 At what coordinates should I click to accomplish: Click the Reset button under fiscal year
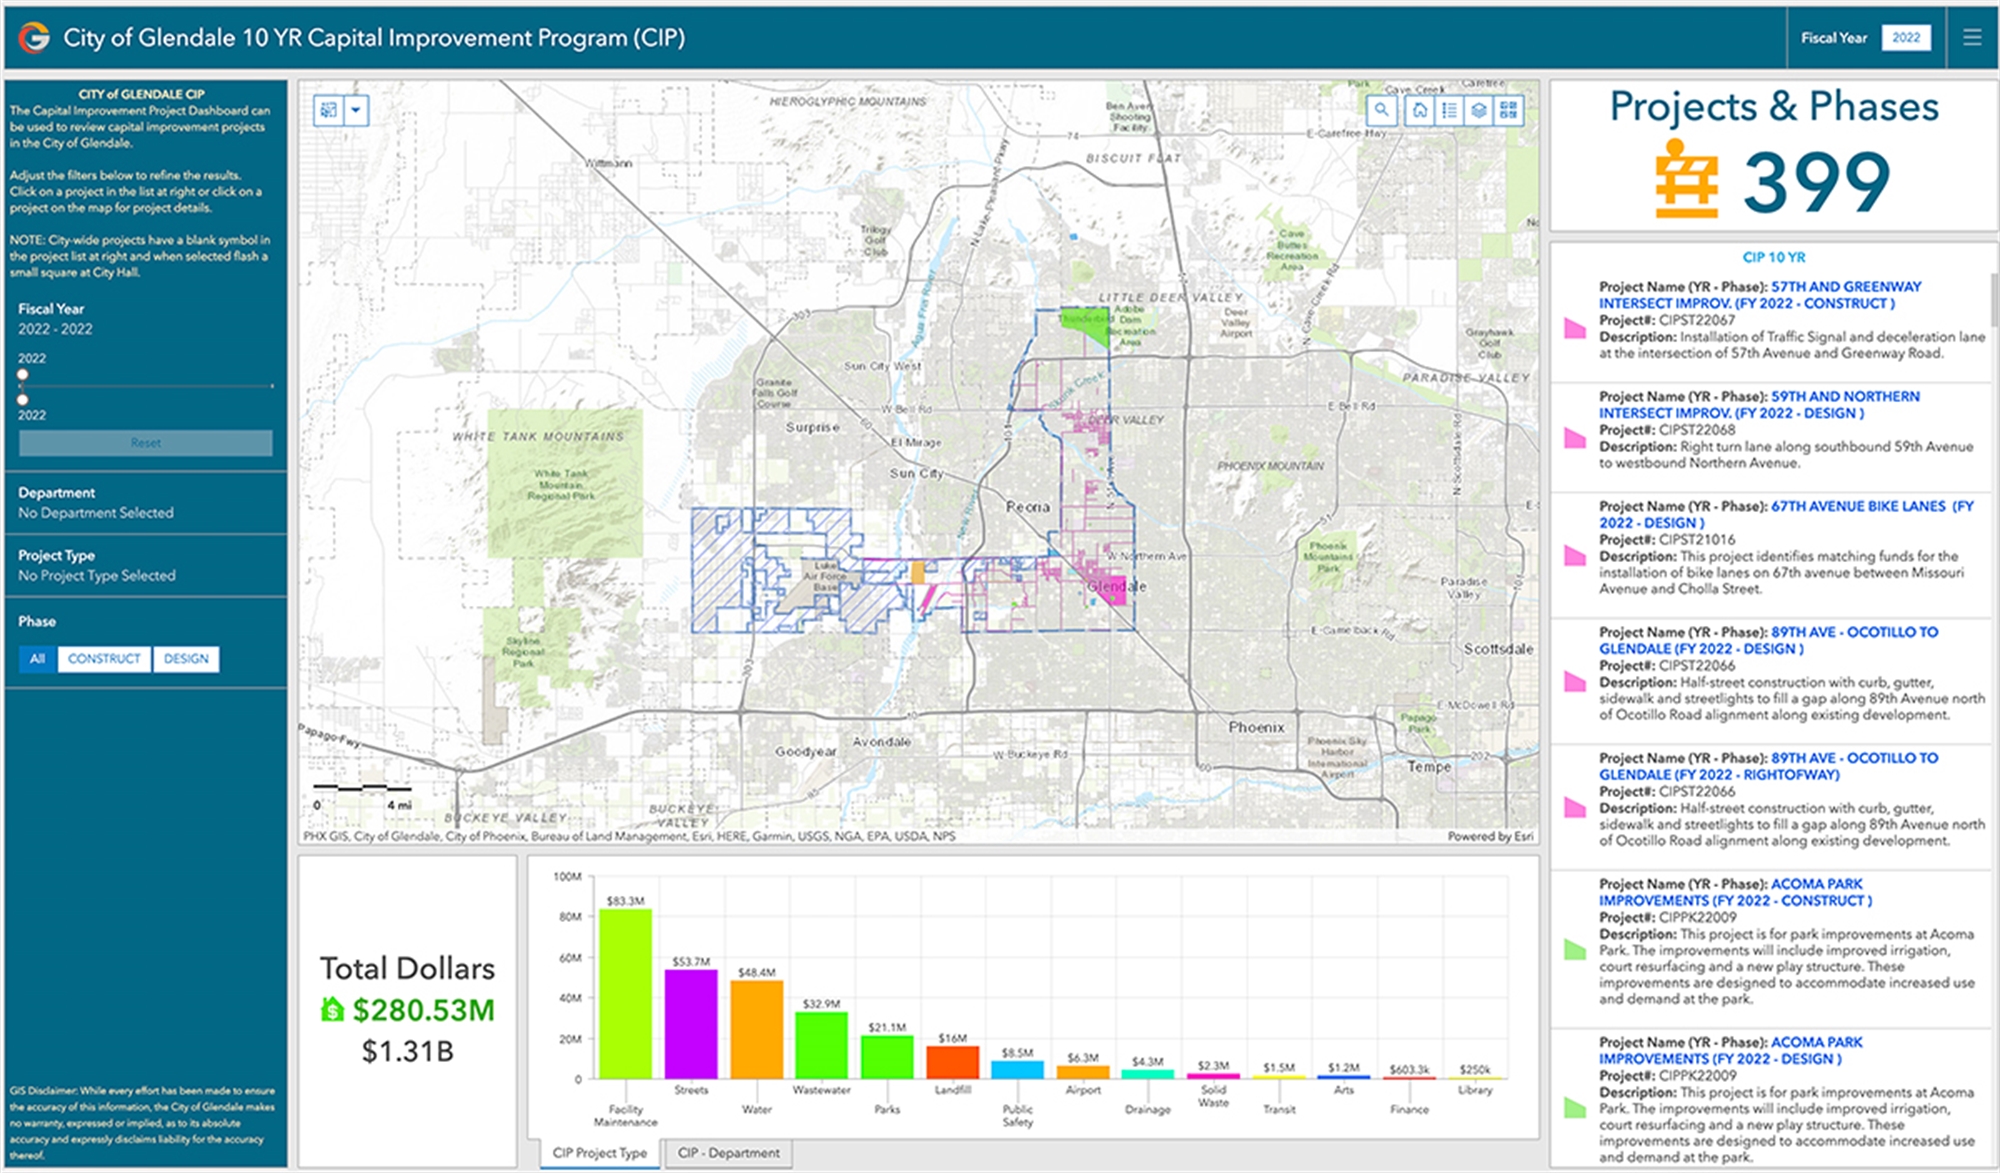point(145,443)
